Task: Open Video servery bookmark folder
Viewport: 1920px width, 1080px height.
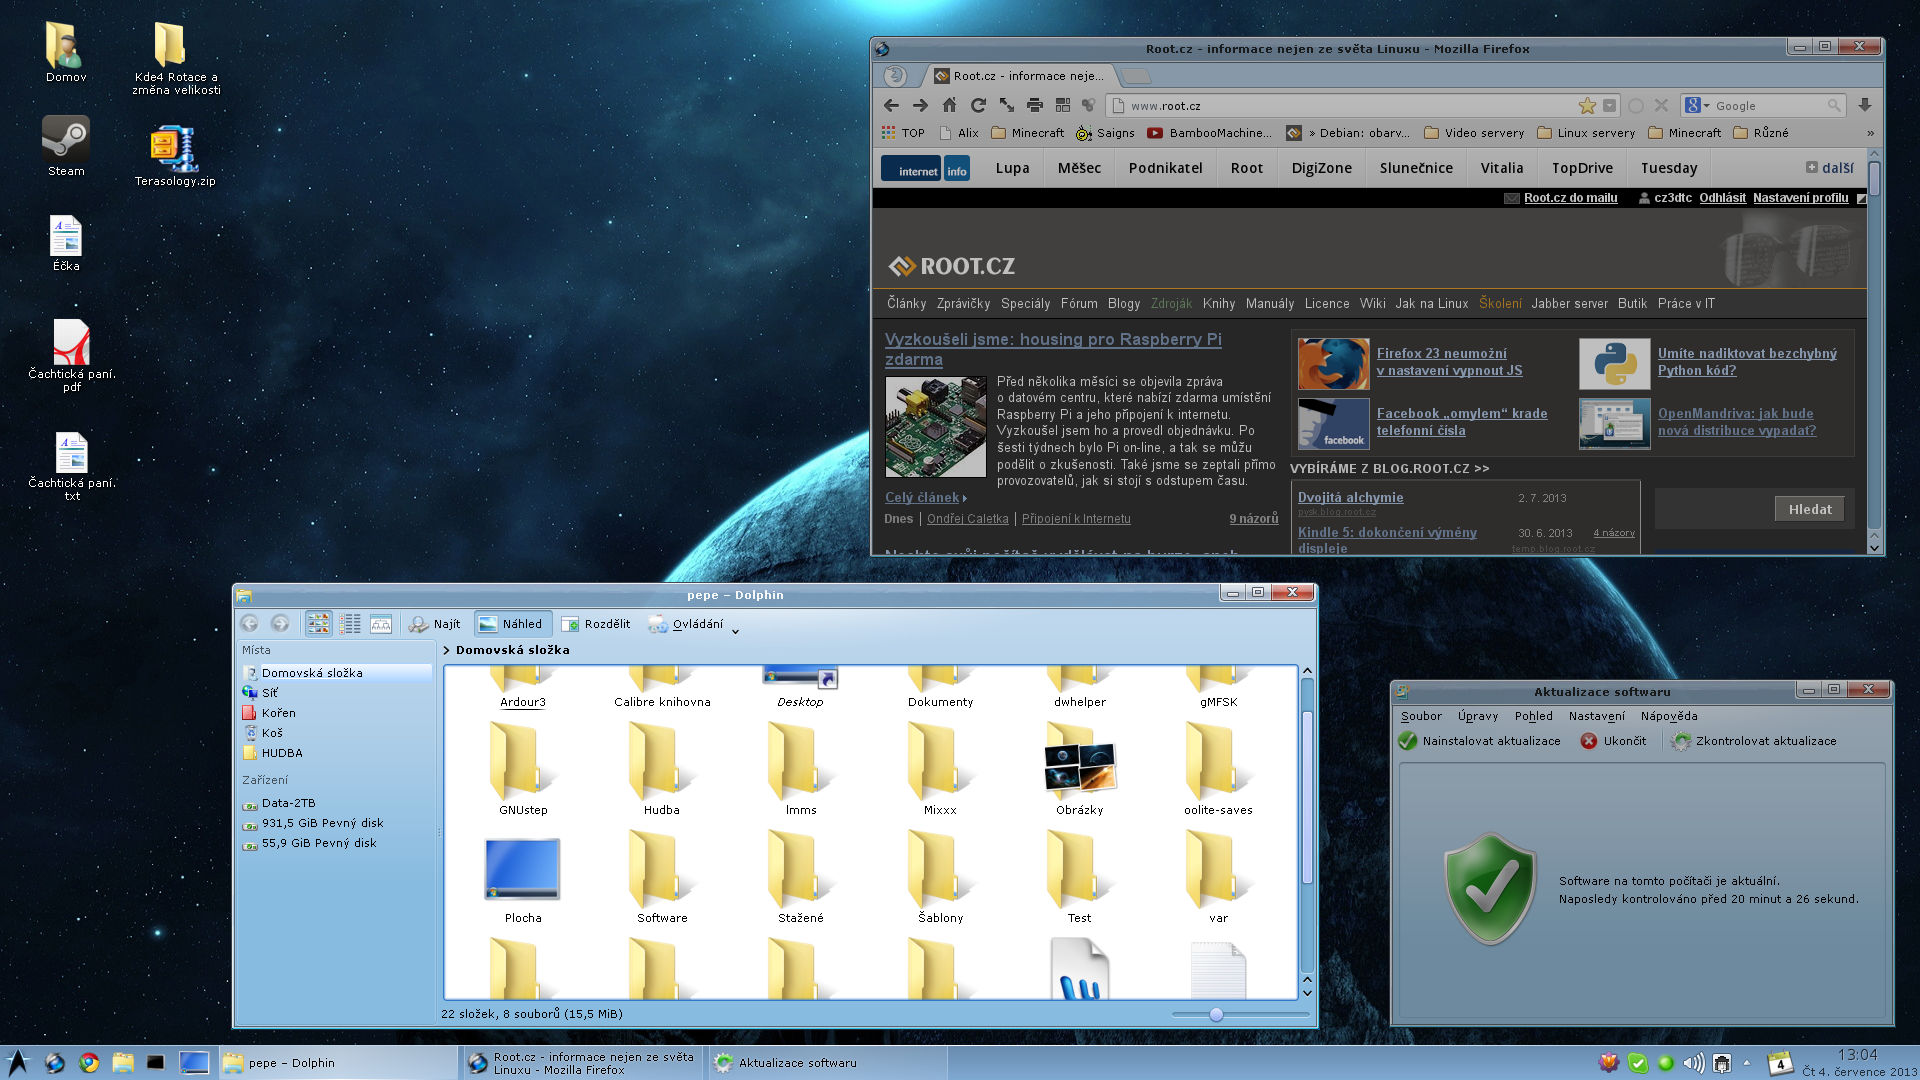Action: pyautogui.click(x=1474, y=133)
